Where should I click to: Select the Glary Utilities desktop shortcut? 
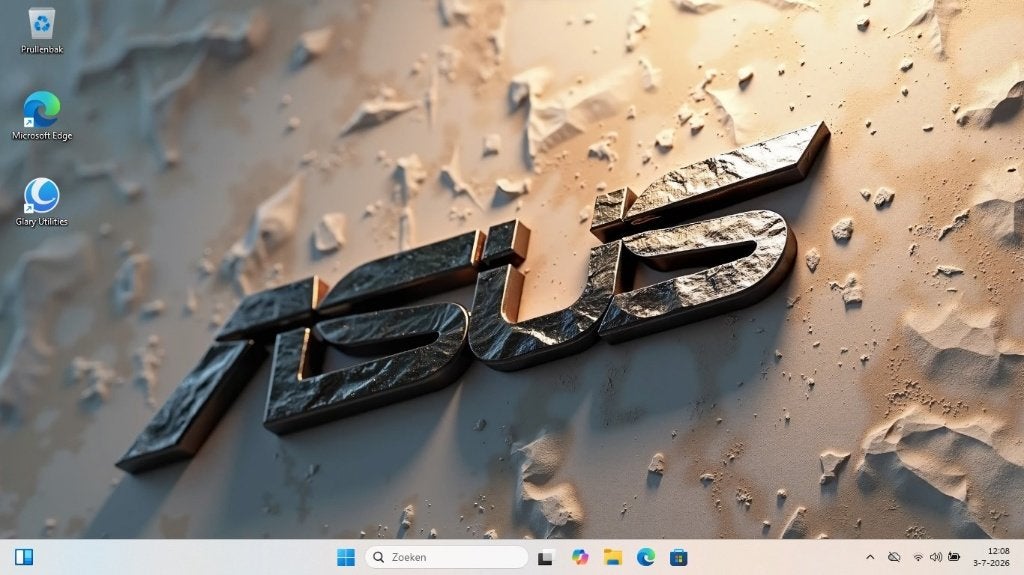[42, 202]
